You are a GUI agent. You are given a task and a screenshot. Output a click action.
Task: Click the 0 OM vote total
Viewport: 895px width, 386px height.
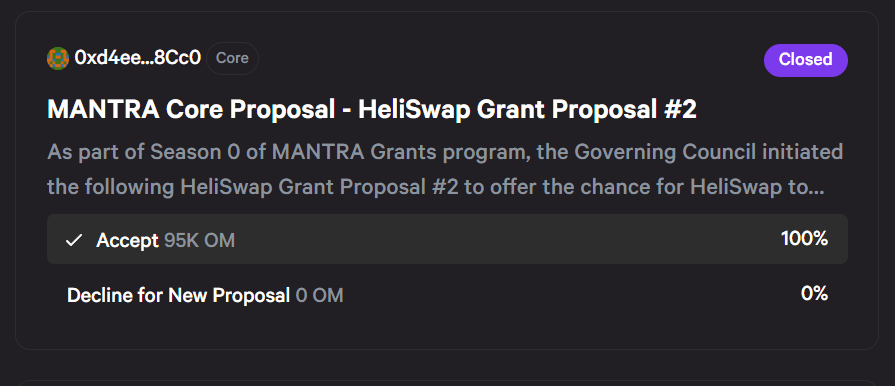coord(319,295)
